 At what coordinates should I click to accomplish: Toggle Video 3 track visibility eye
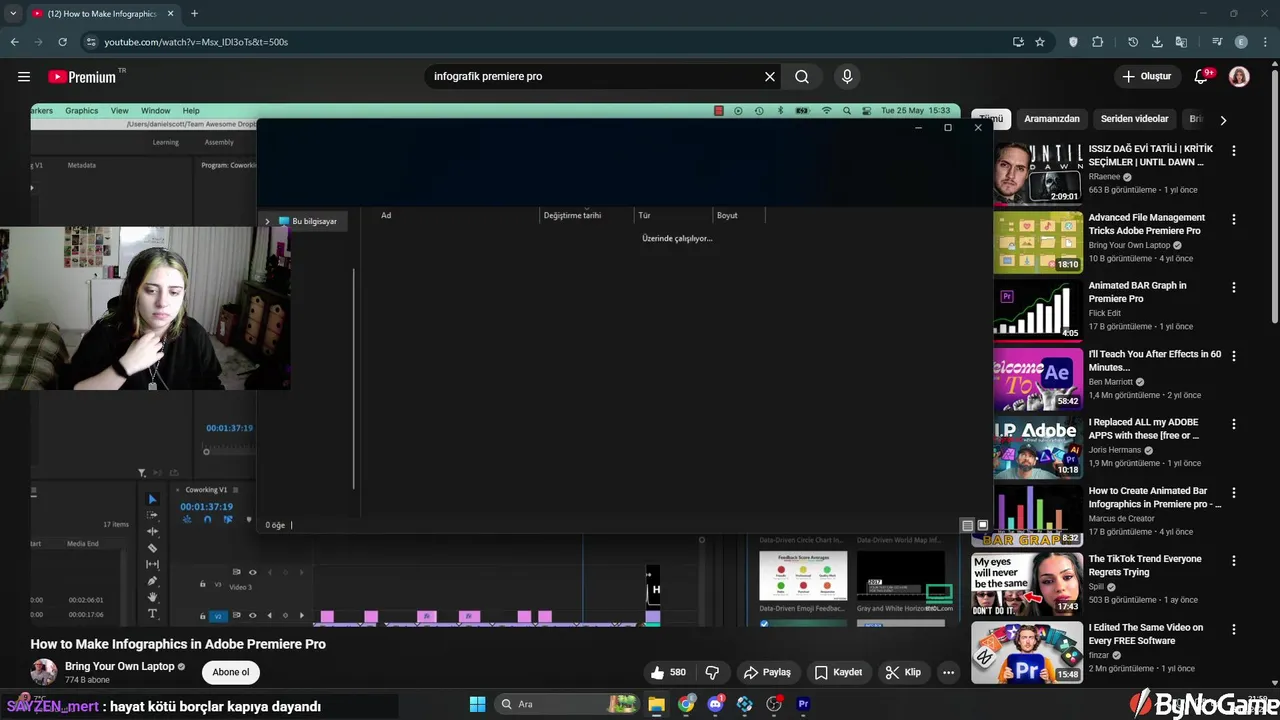pos(252,572)
